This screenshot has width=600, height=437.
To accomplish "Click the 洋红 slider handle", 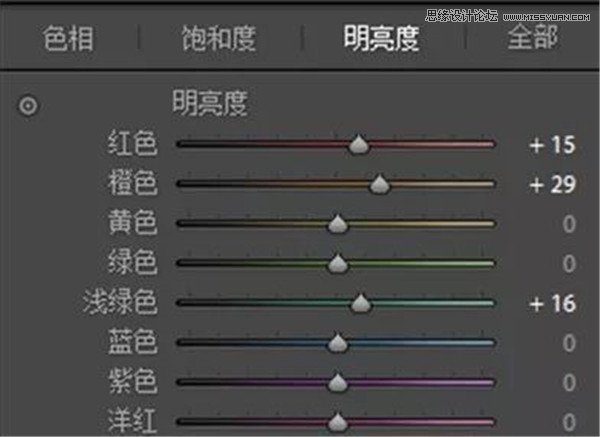I will 338,421.
